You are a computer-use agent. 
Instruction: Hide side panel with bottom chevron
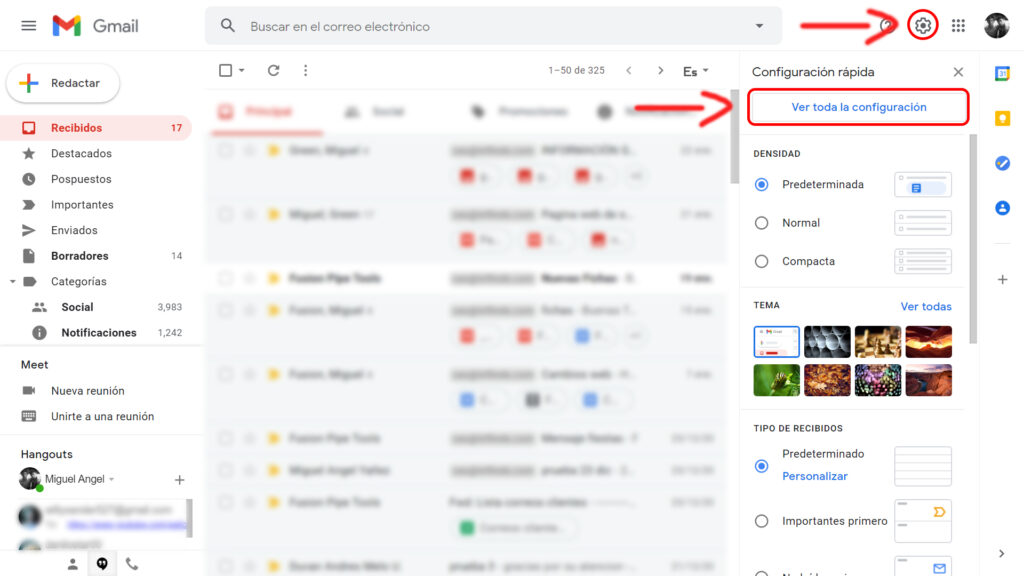[x=1002, y=554]
